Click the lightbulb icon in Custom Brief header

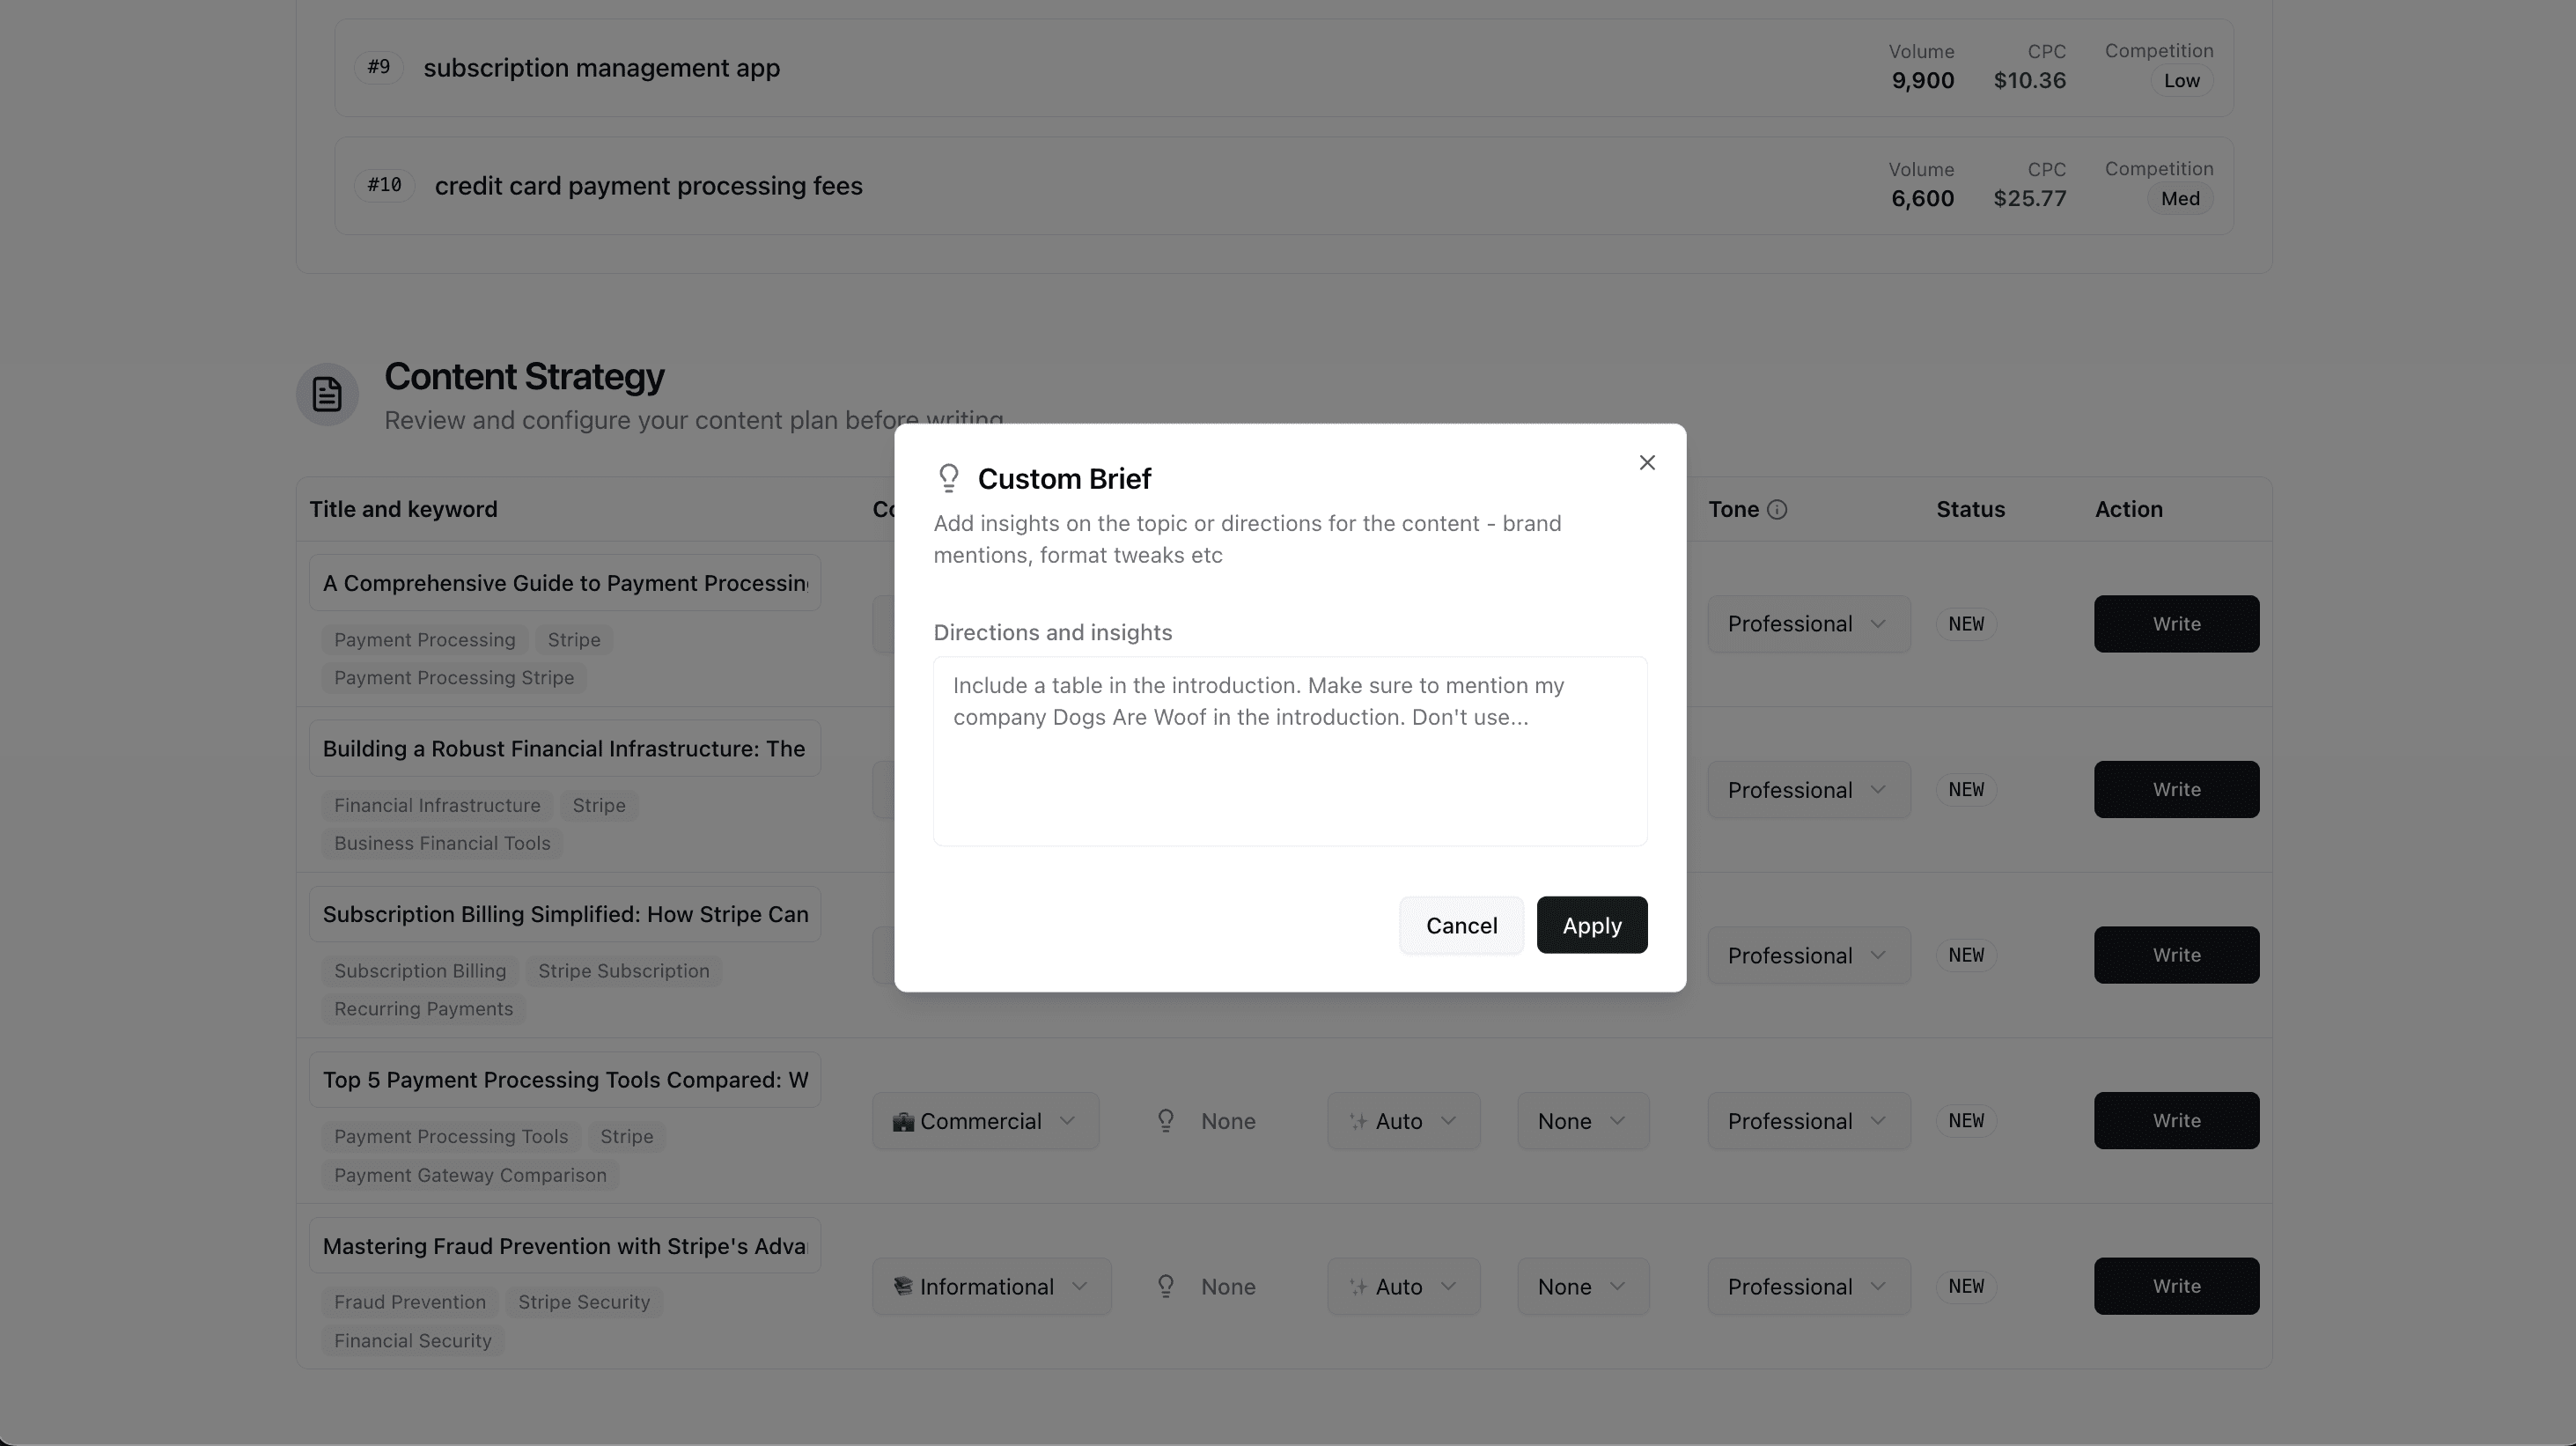pyautogui.click(x=948, y=478)
